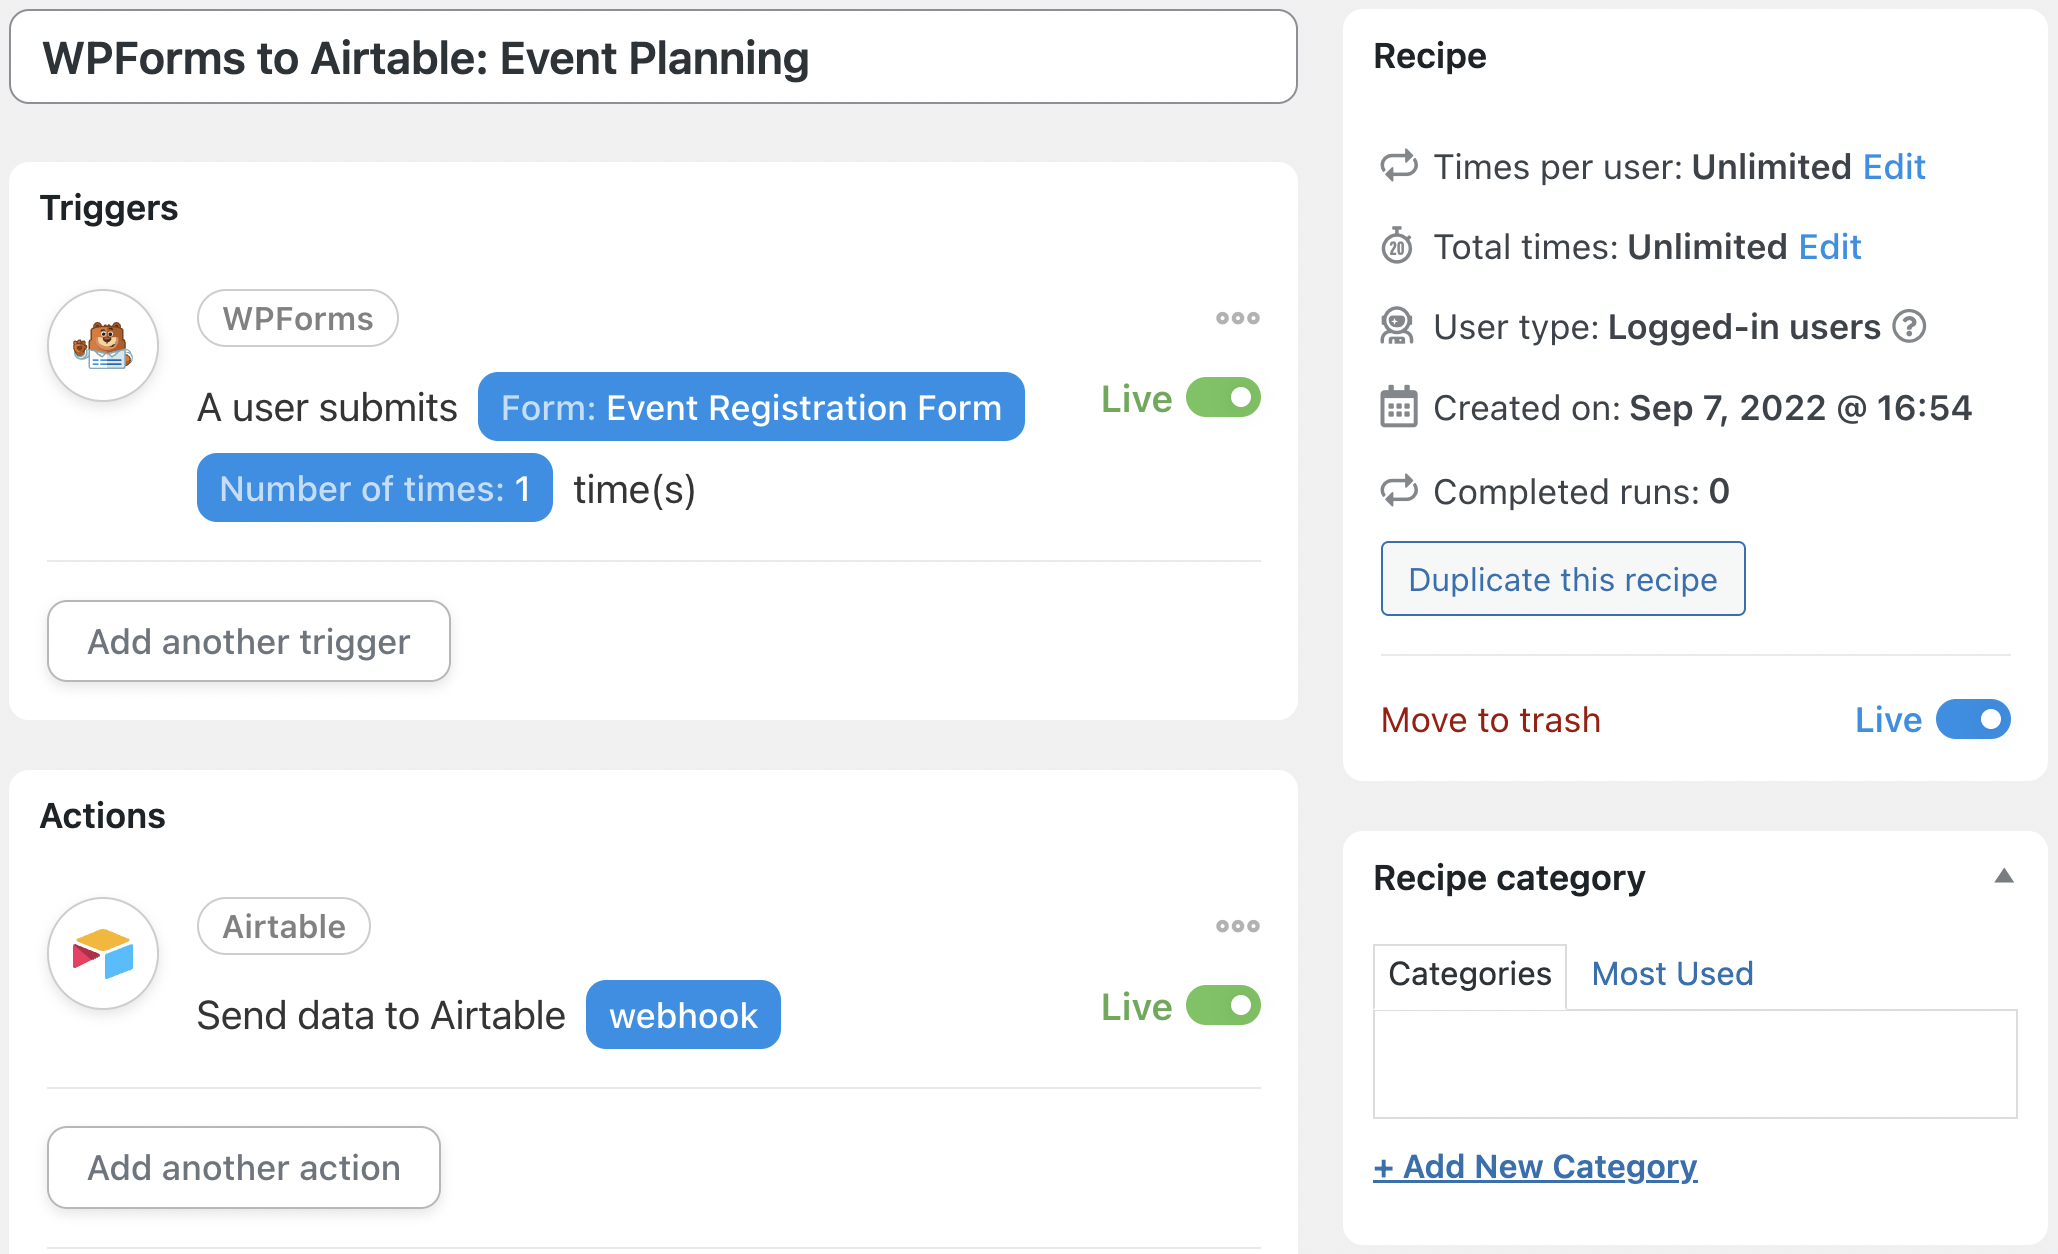Click the WPForms integration label pill
This screenshot has width=2058, height=1254.
coord(298,319)
